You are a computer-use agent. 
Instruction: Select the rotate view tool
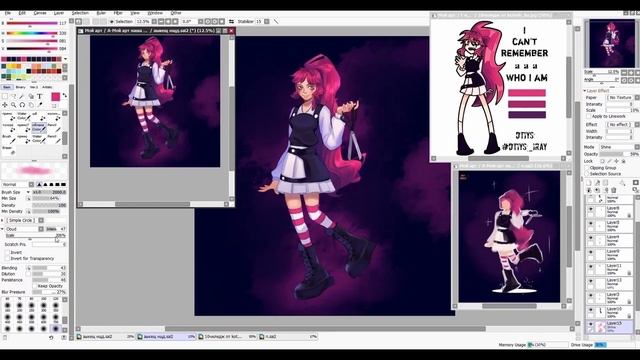(x=22, y=104)
